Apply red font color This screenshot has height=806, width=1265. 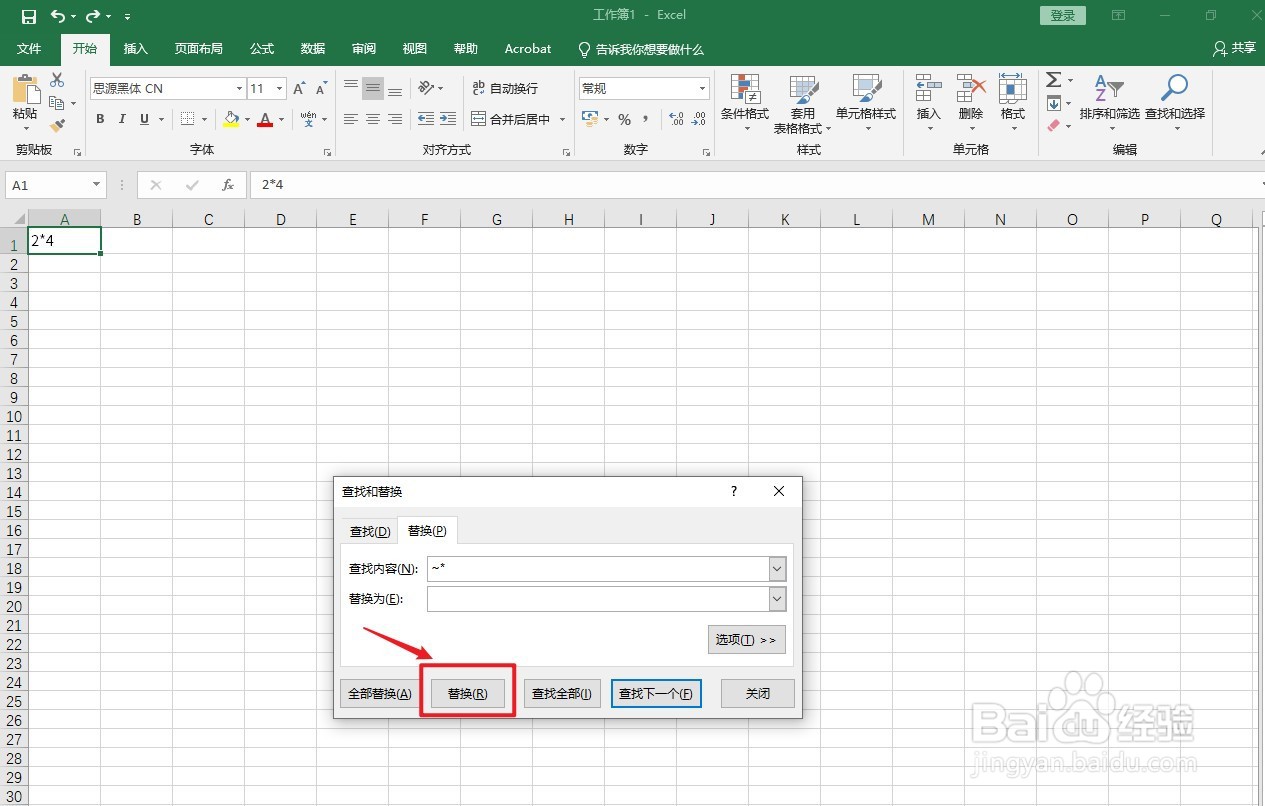coord(265,119)
